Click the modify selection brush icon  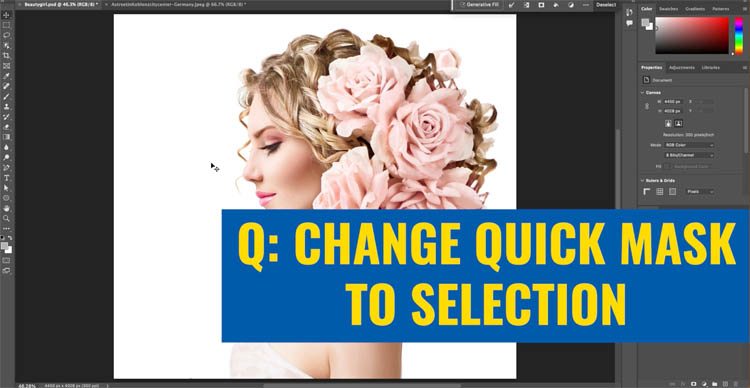[x=511, y=4]
